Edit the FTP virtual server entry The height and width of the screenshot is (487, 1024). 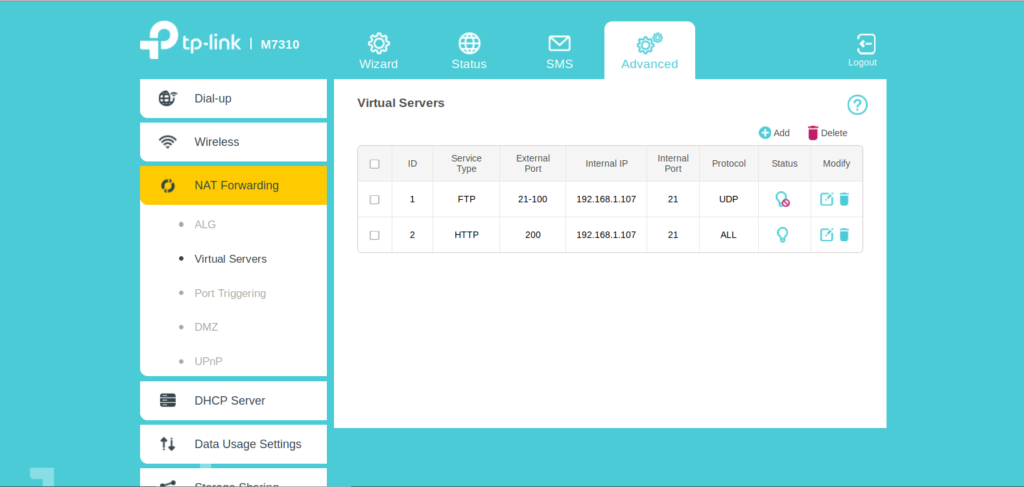pos(826,199)
